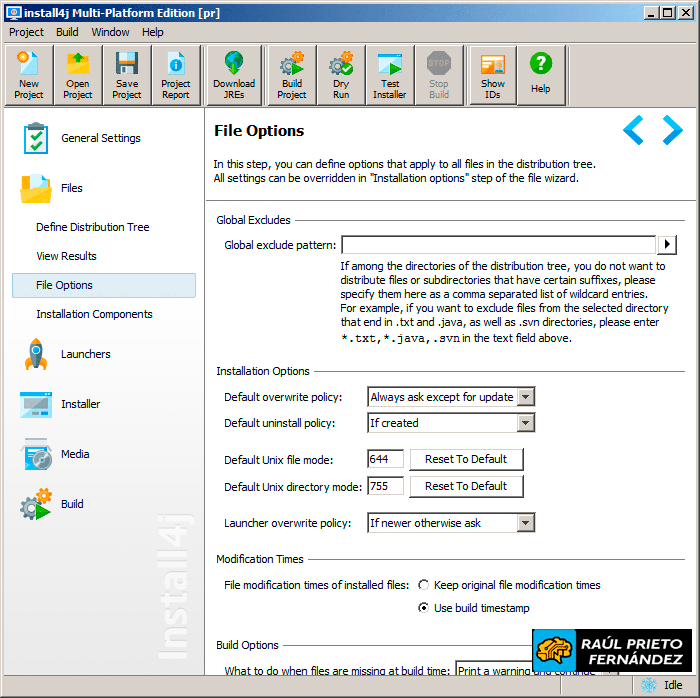
Task: Launch Test Installer from the toolbar
Action: [390, 75]
